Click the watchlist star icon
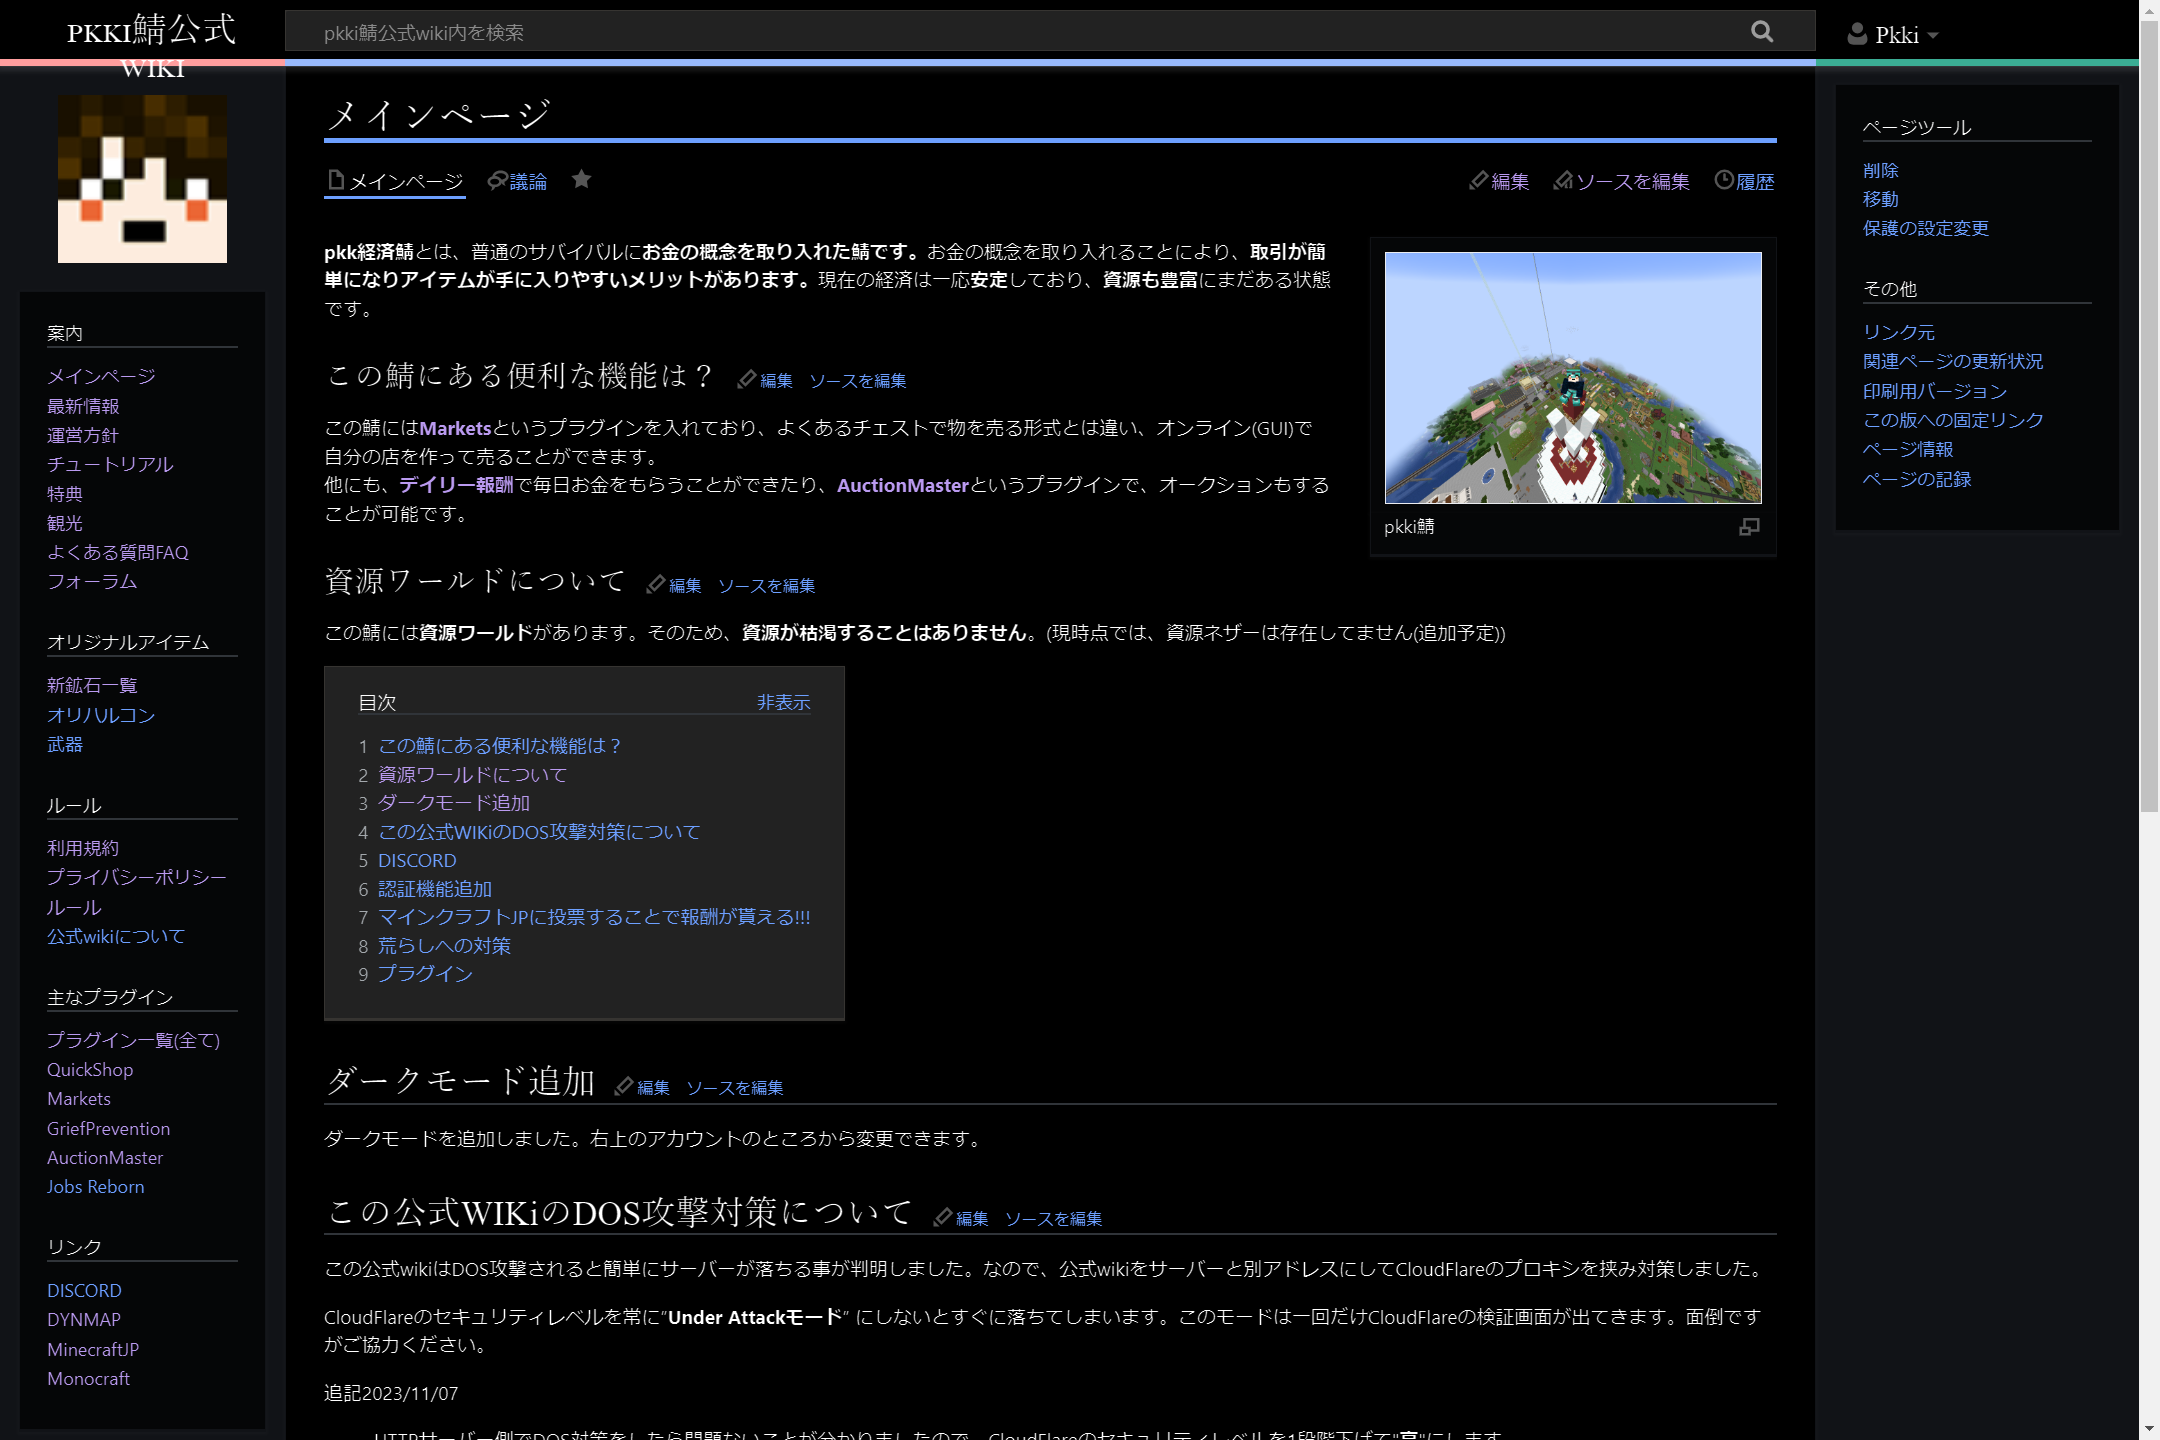Viewport: 2160px width, 1440px height. [581, 179]
